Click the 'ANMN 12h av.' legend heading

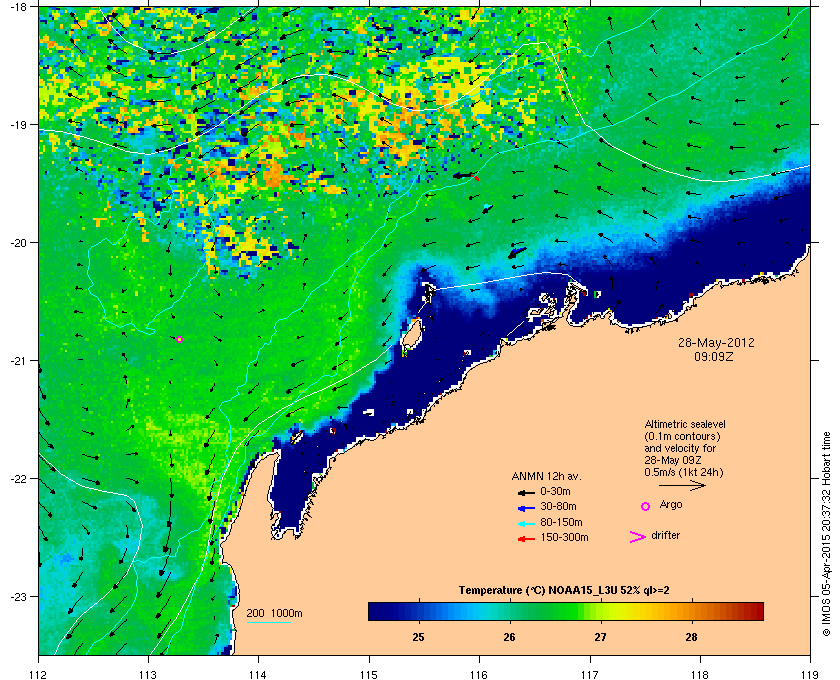pos(546,476)
